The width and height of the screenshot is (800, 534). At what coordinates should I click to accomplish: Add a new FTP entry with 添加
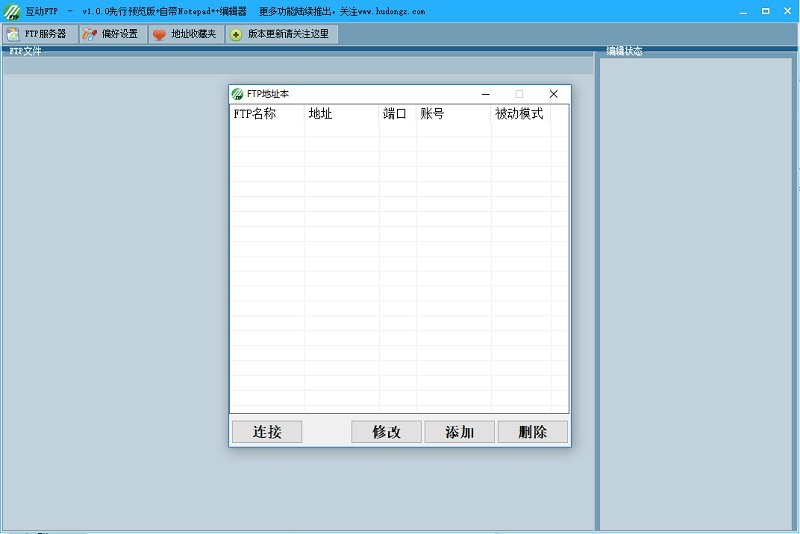pos(459,432)
